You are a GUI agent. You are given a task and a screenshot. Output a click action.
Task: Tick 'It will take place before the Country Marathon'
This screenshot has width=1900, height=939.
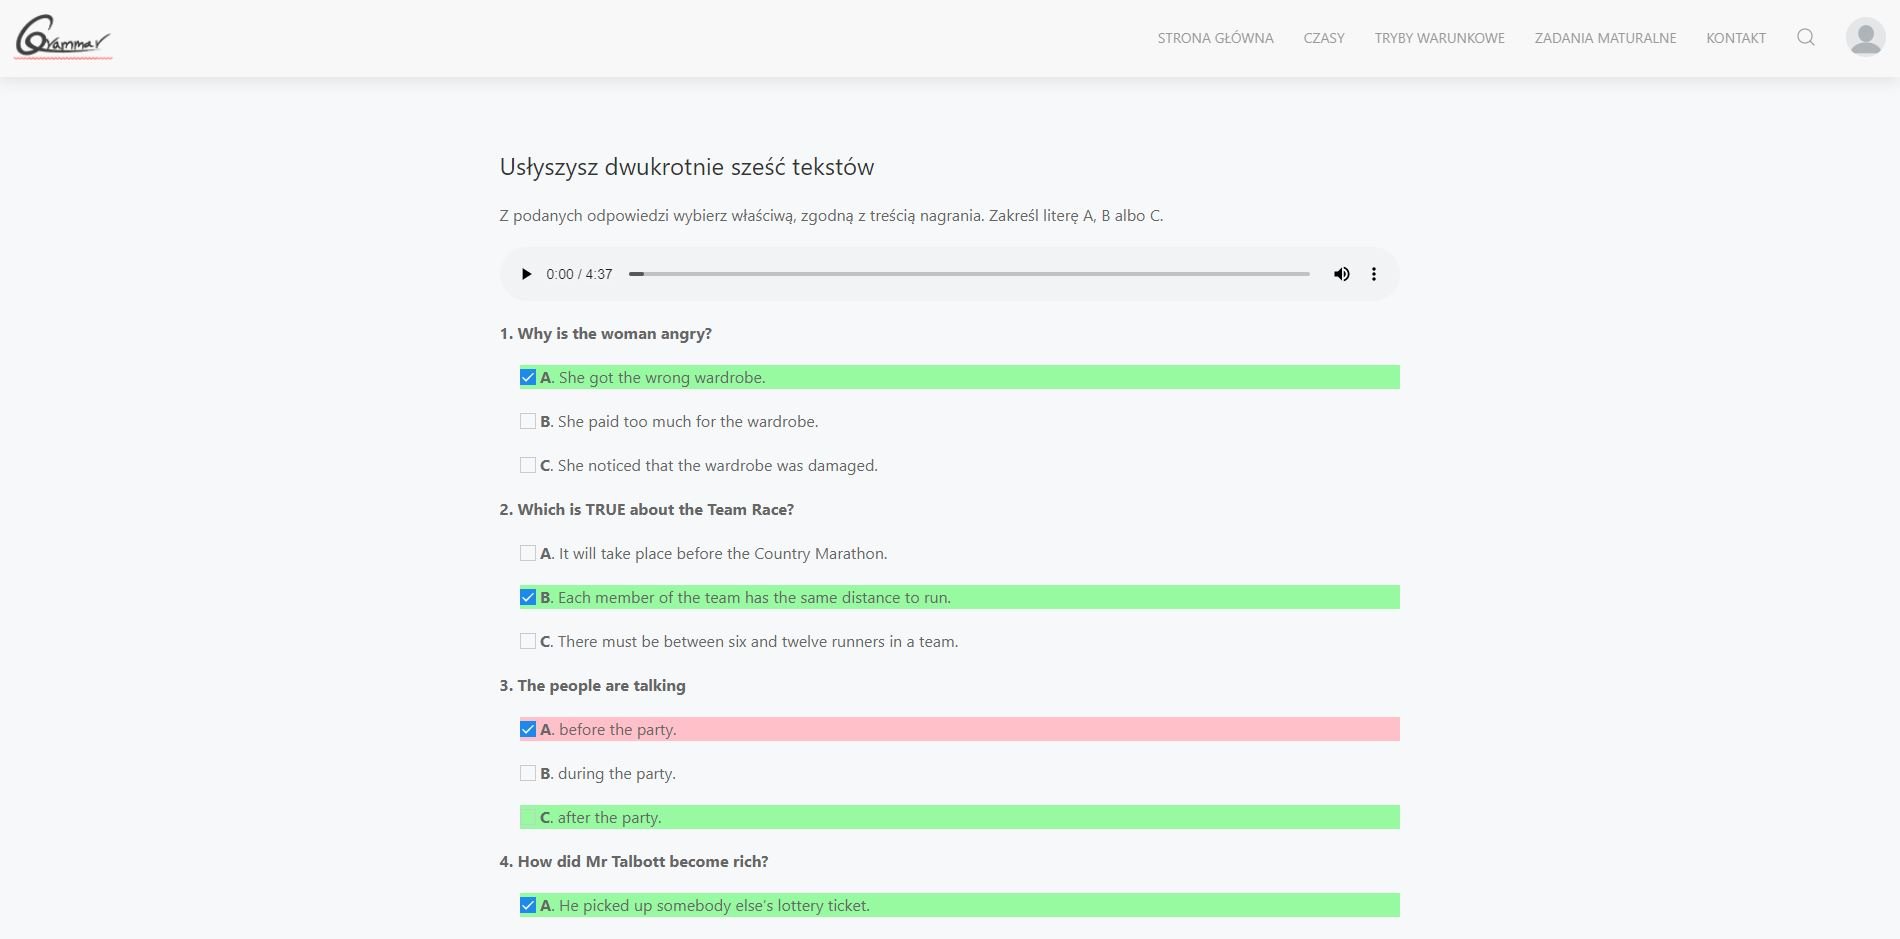528,554
